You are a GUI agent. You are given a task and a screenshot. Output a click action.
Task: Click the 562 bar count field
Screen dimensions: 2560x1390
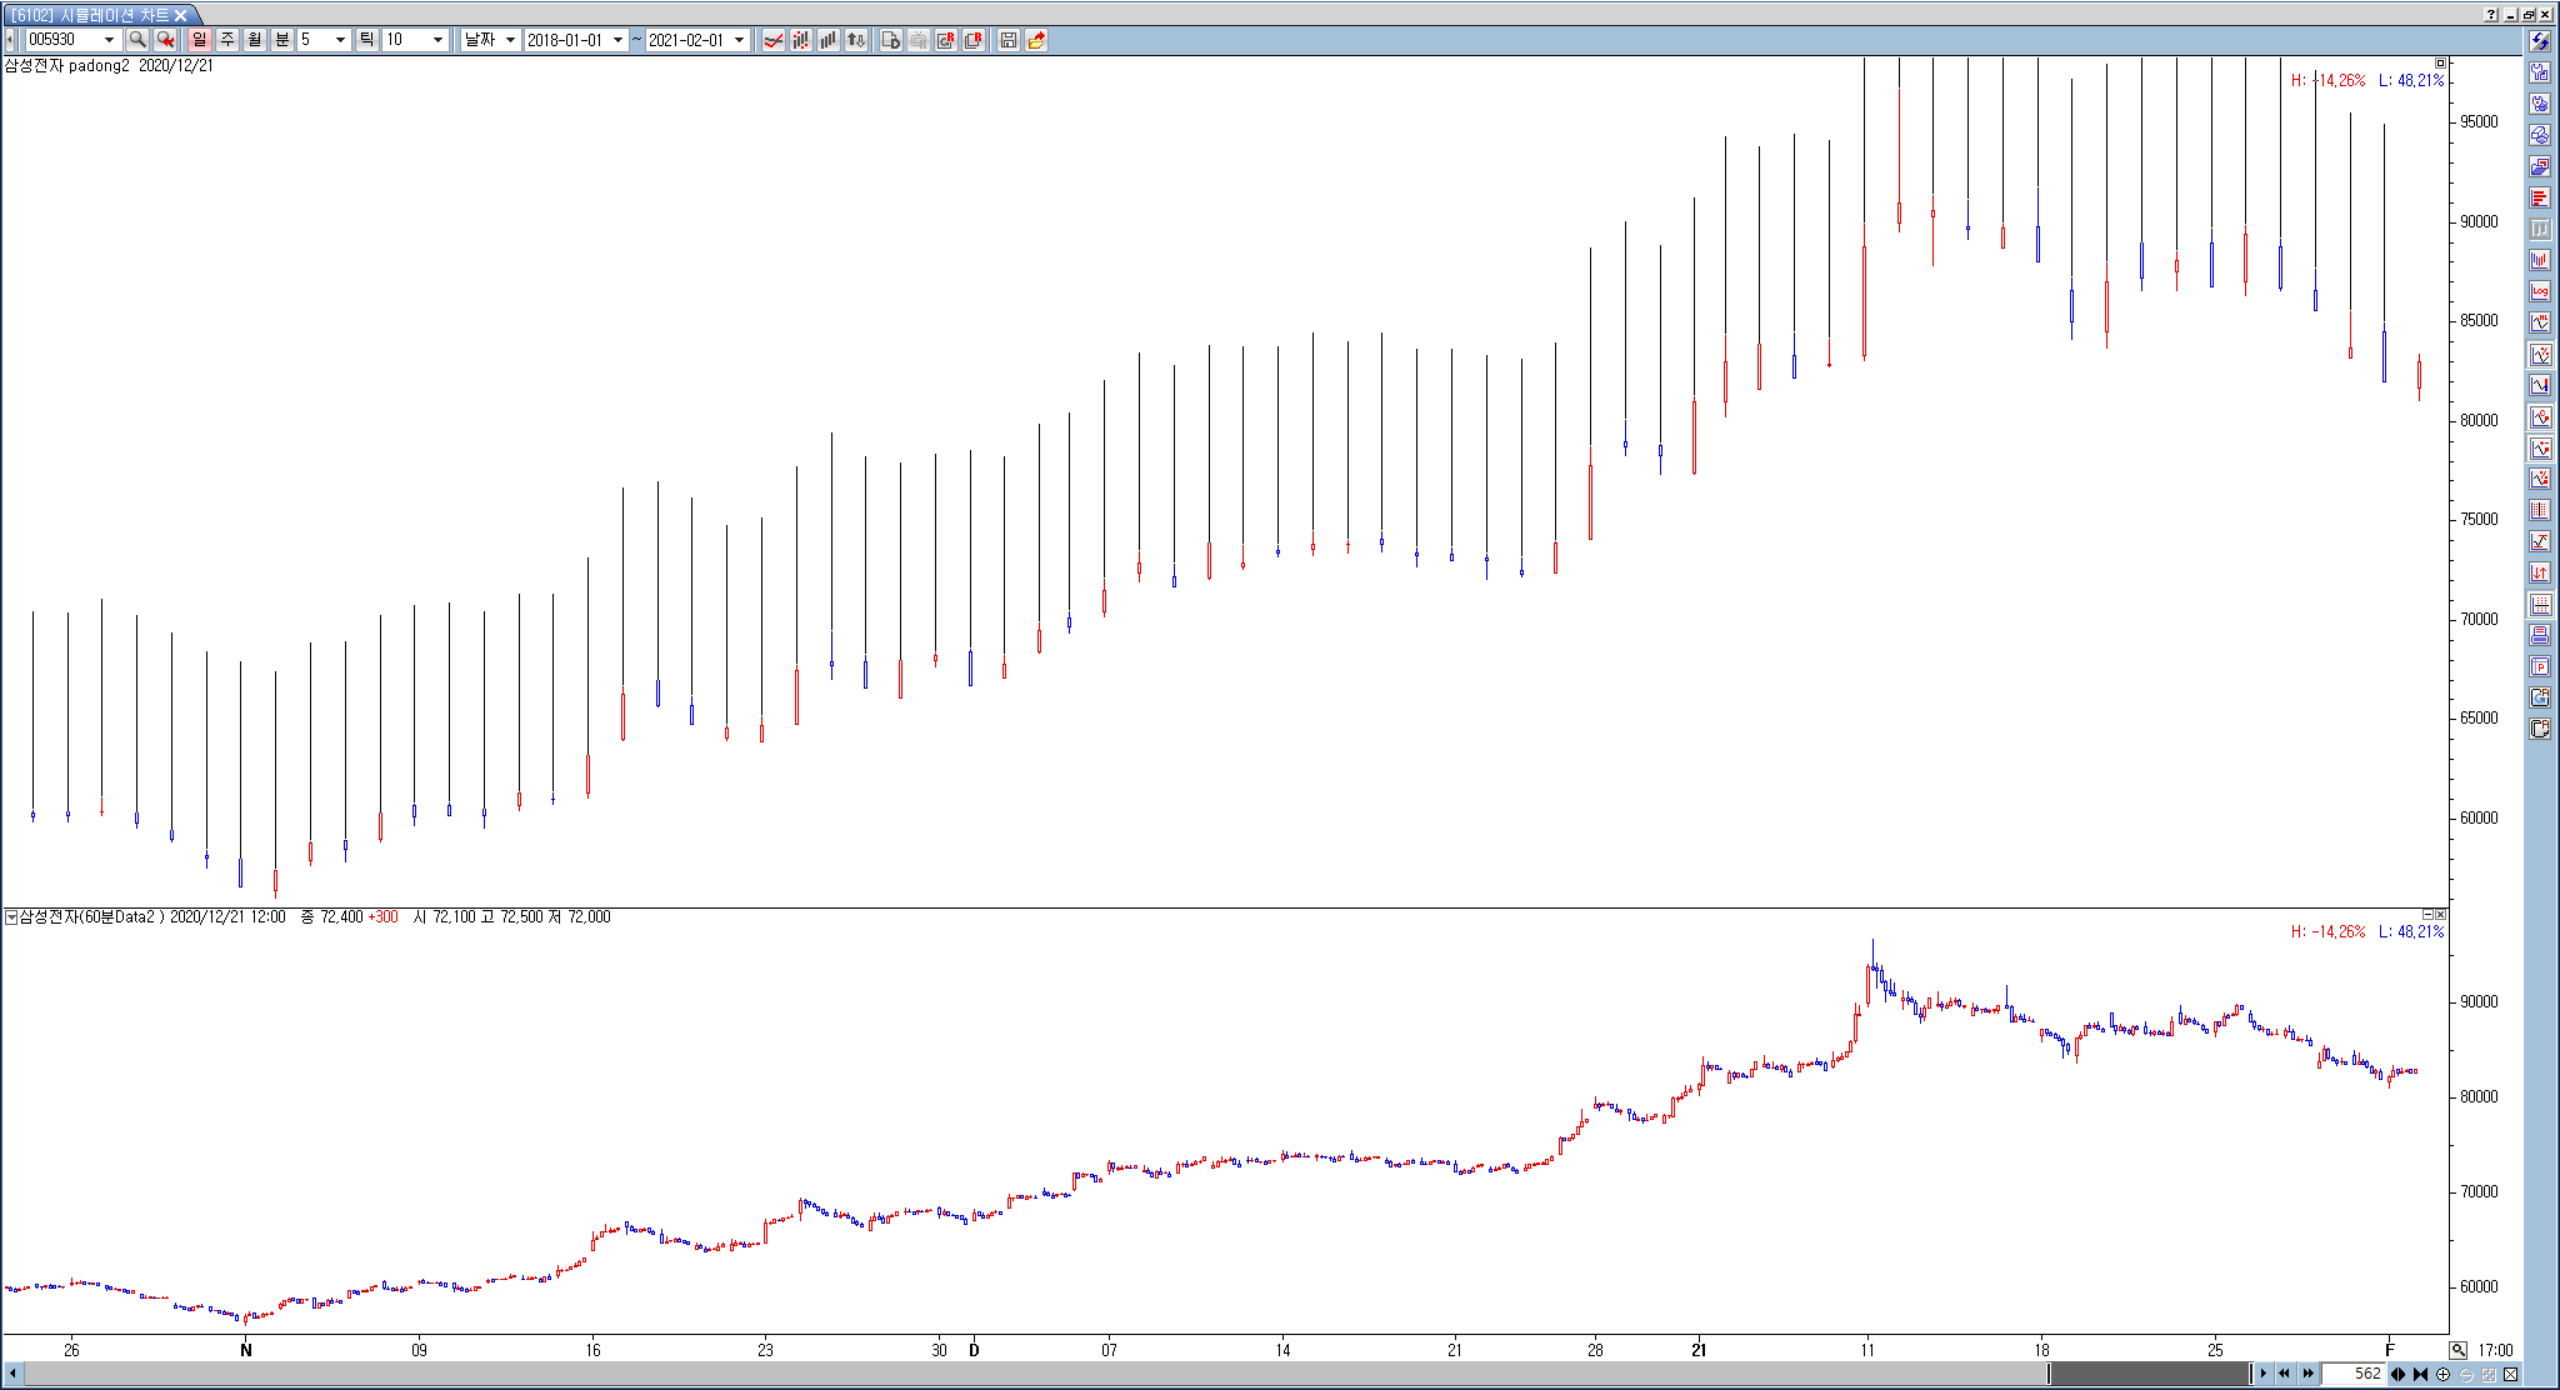pos(2354,1374)
